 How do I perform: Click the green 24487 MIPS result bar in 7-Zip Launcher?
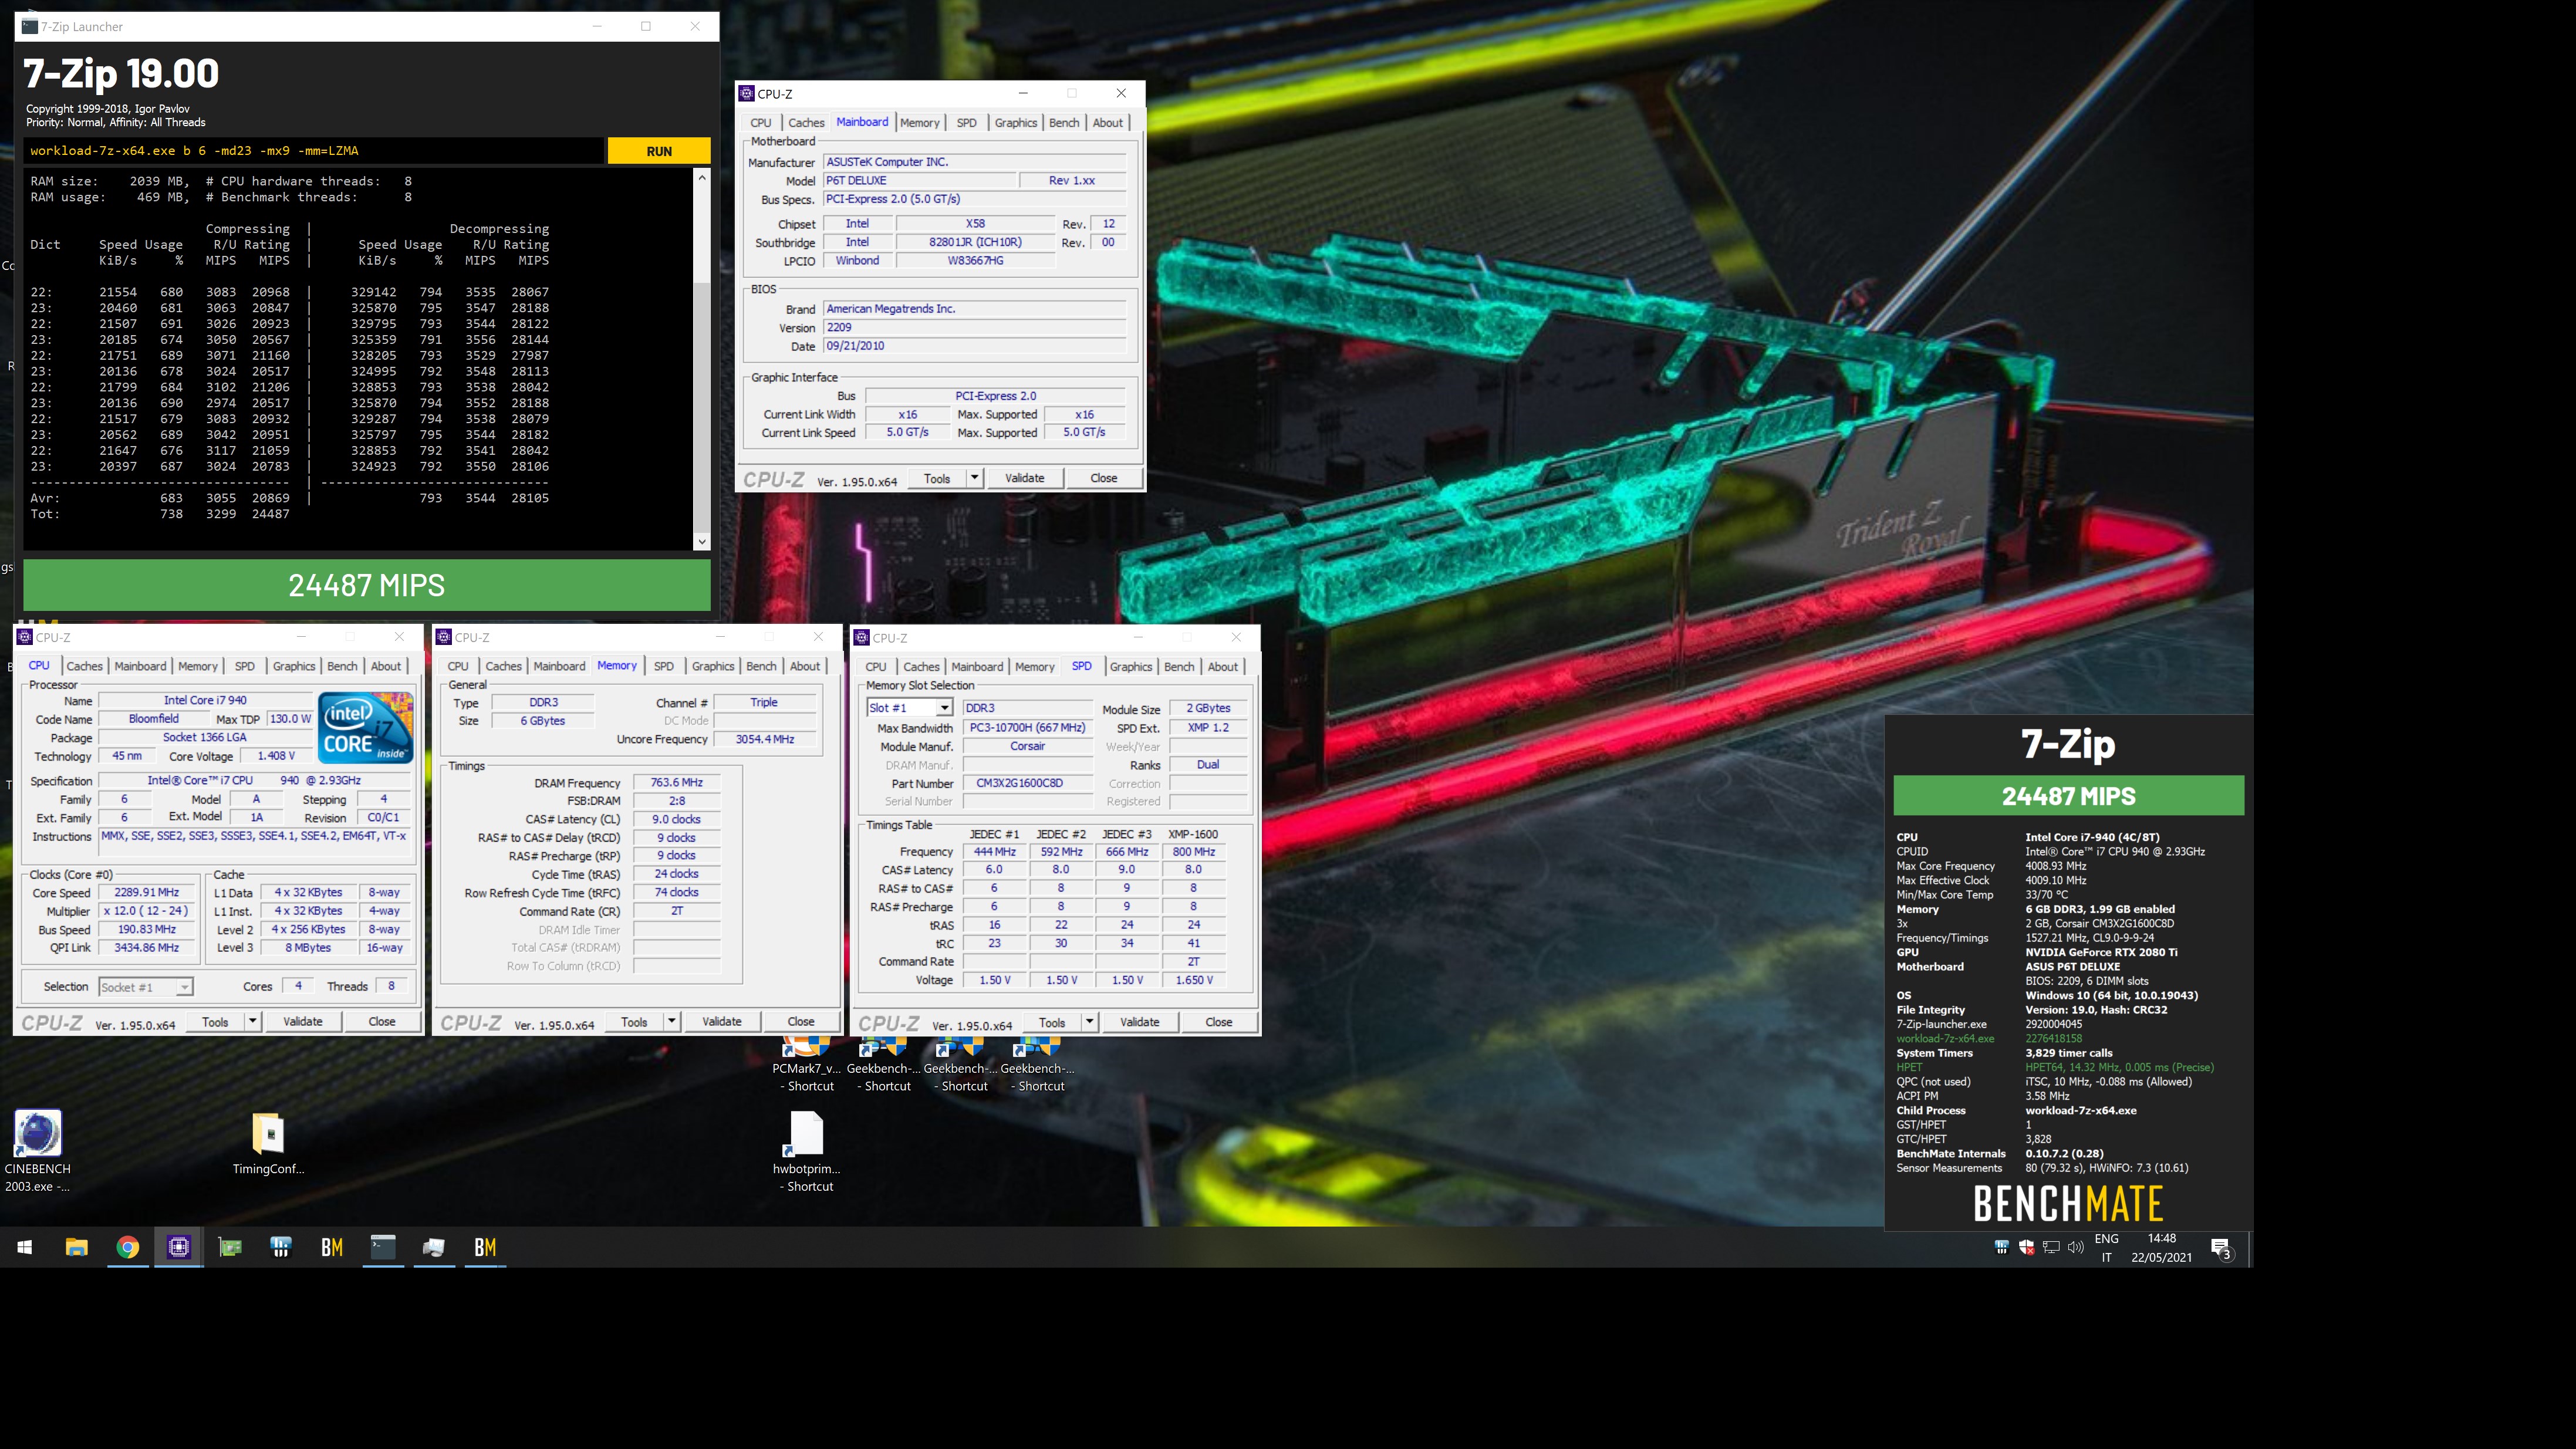367,585
